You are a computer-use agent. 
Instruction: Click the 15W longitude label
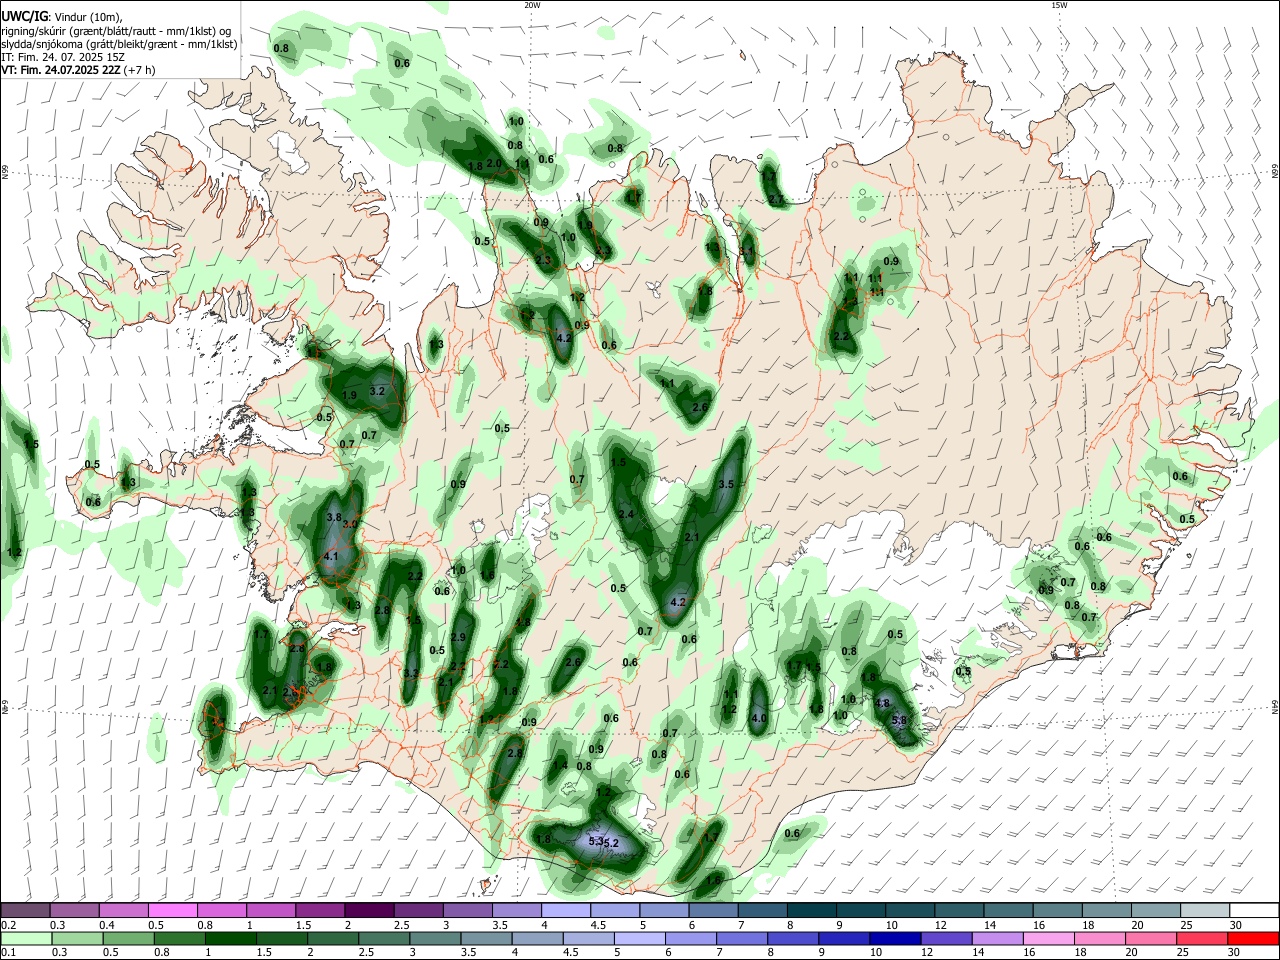[x=1059, y=5]
